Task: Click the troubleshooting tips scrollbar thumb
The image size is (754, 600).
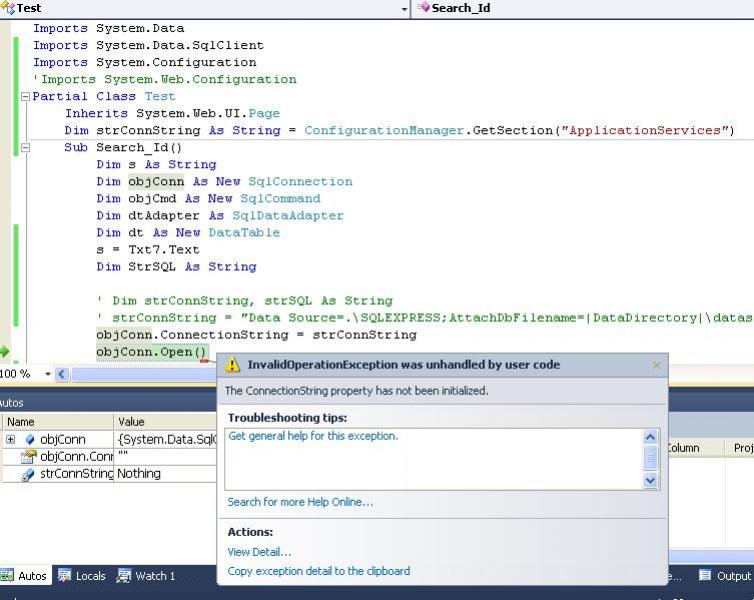Action: [650, 458]
